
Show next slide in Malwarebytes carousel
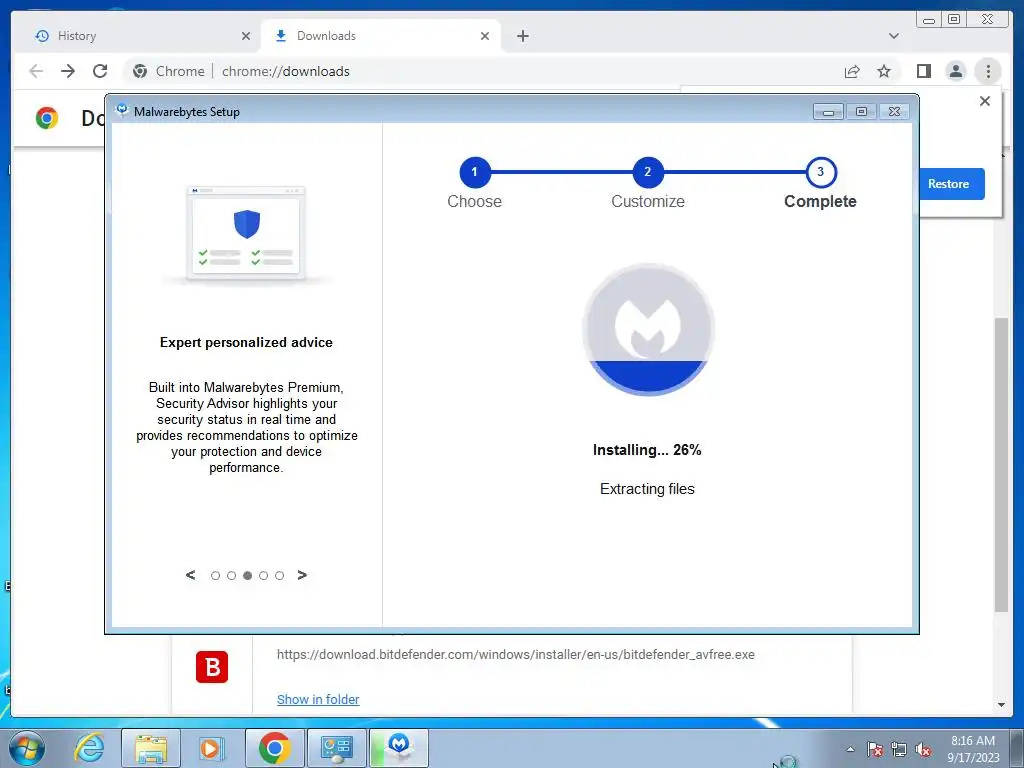point(302,575)
